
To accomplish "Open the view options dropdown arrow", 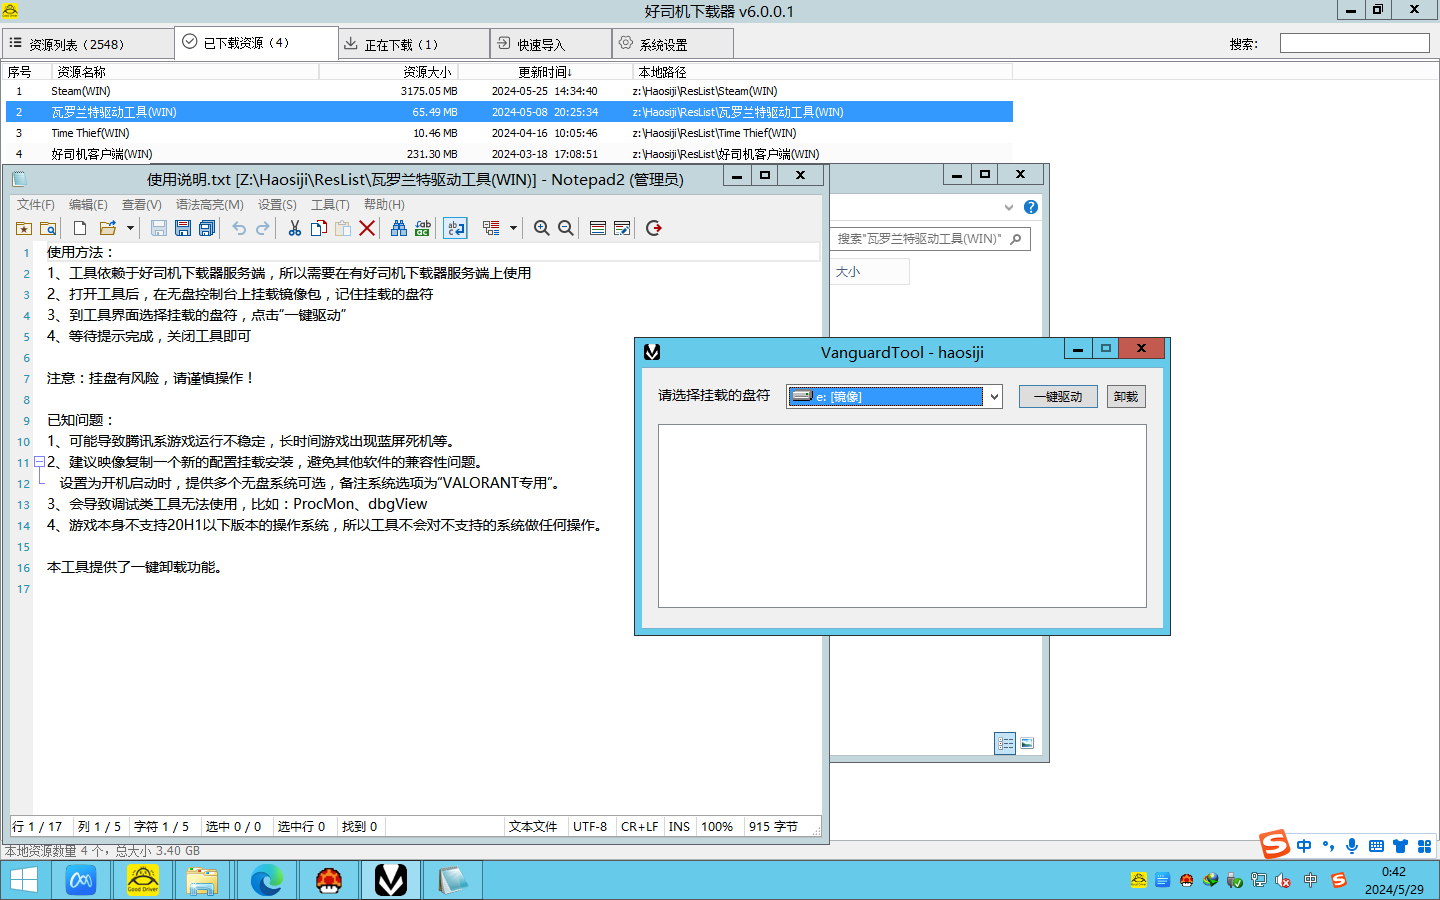I will pyautogui.click(x=513, y=228).
